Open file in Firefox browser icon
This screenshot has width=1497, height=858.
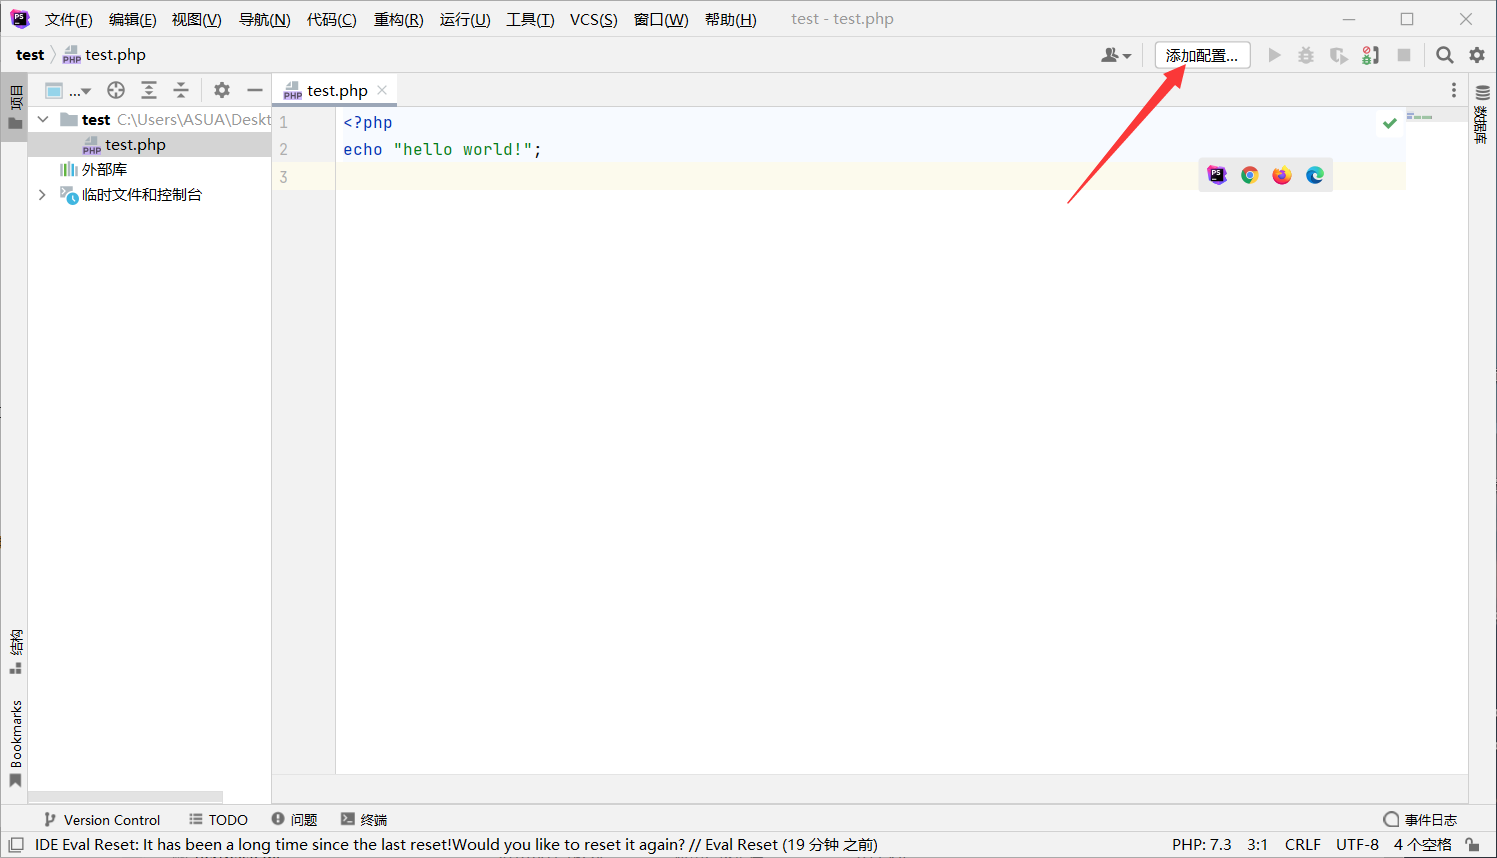(1282, 175)
